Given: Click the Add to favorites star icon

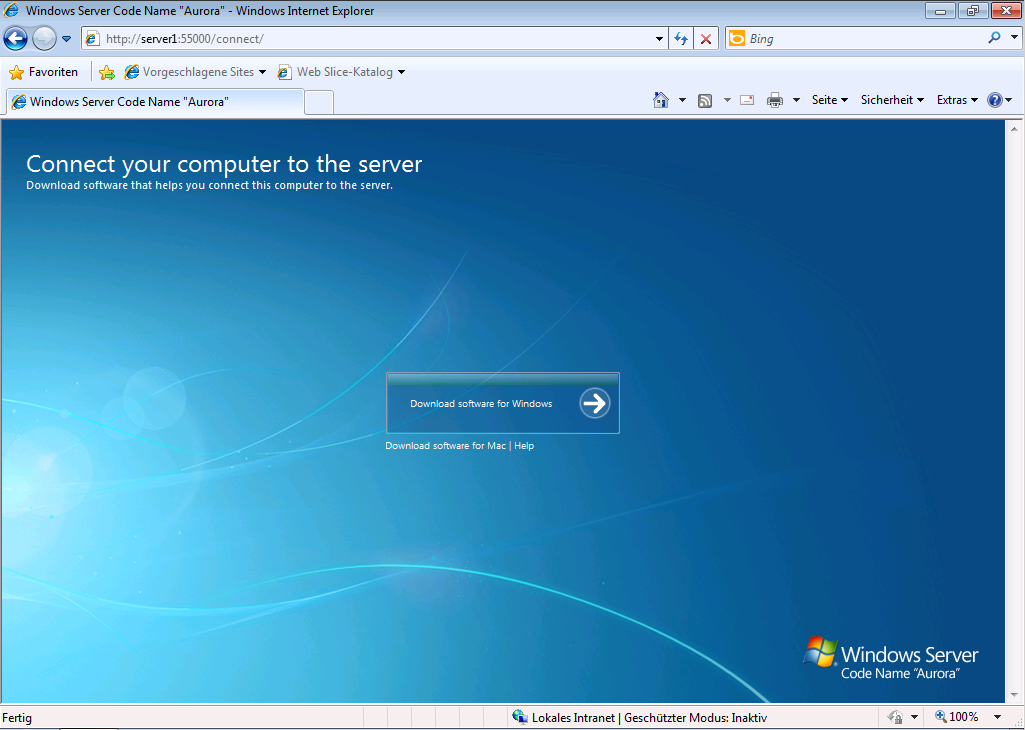Looking at the screenshot, I should click(107, 72).
